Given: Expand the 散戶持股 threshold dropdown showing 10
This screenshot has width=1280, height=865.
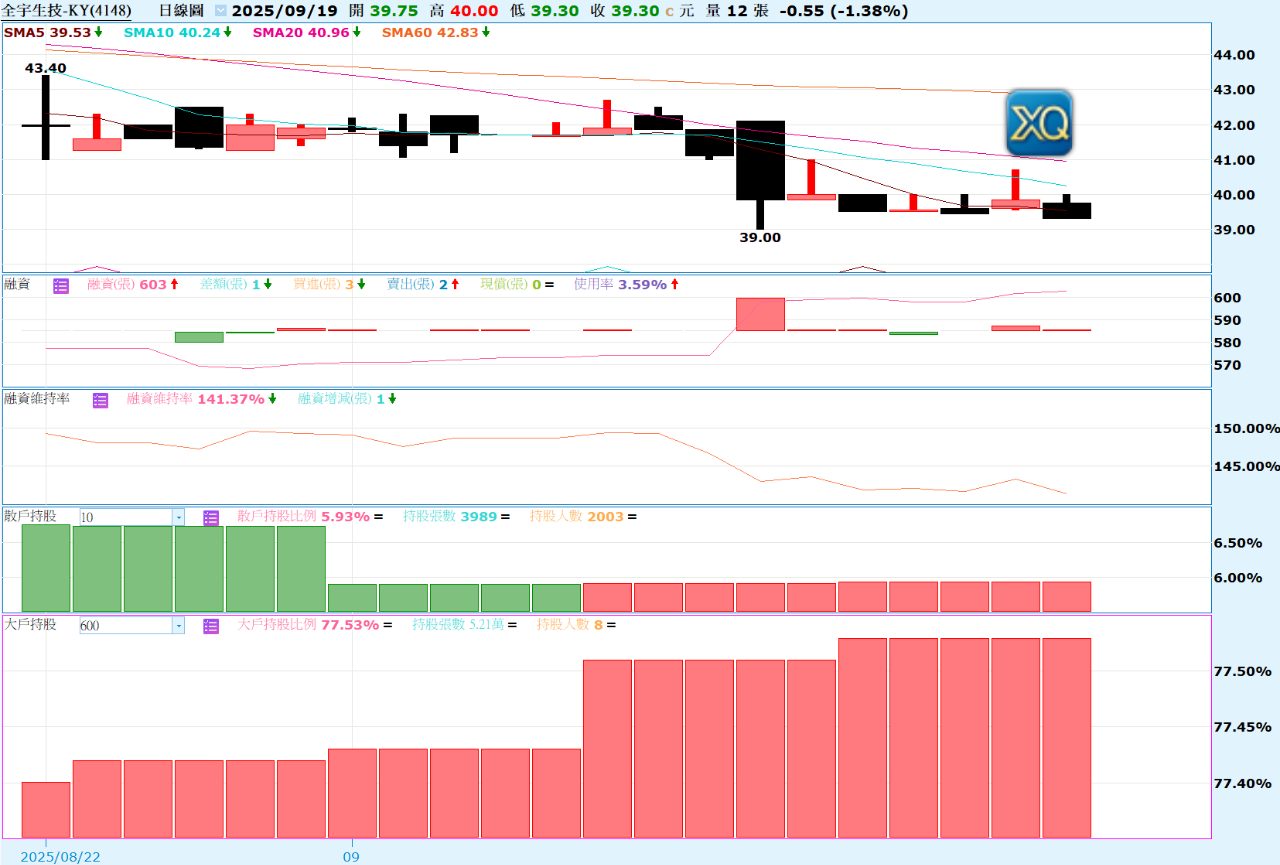Looking at the screenshot, I should pyautogui.click(x=178, y=517).
